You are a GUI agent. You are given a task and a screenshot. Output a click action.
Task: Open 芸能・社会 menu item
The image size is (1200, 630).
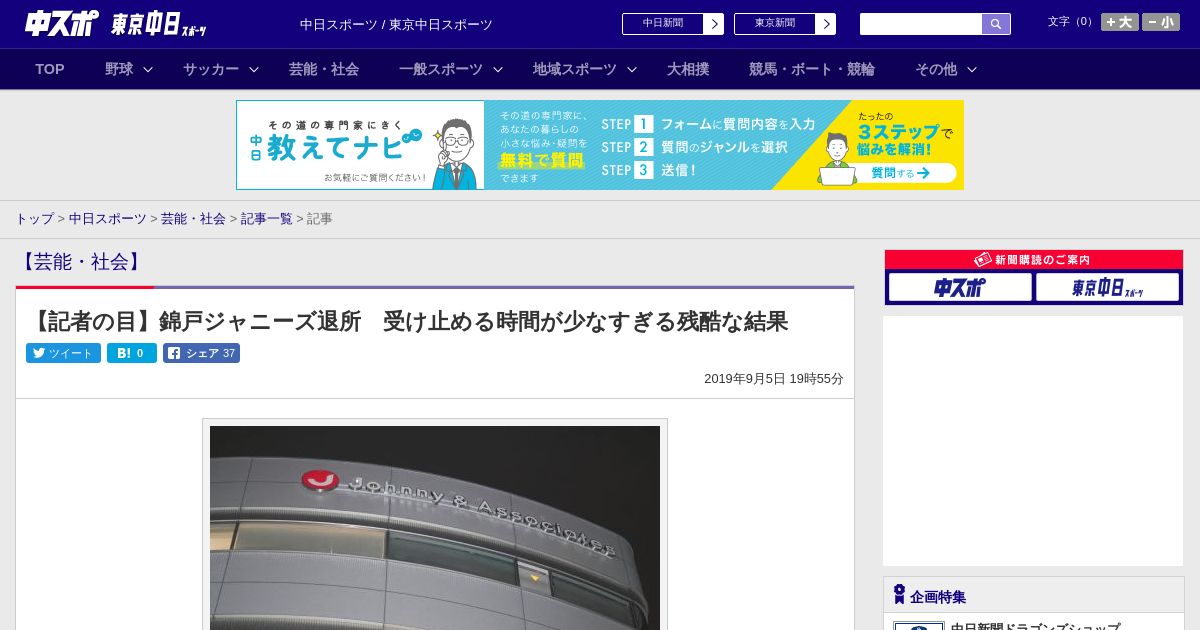tap(324, 69)
